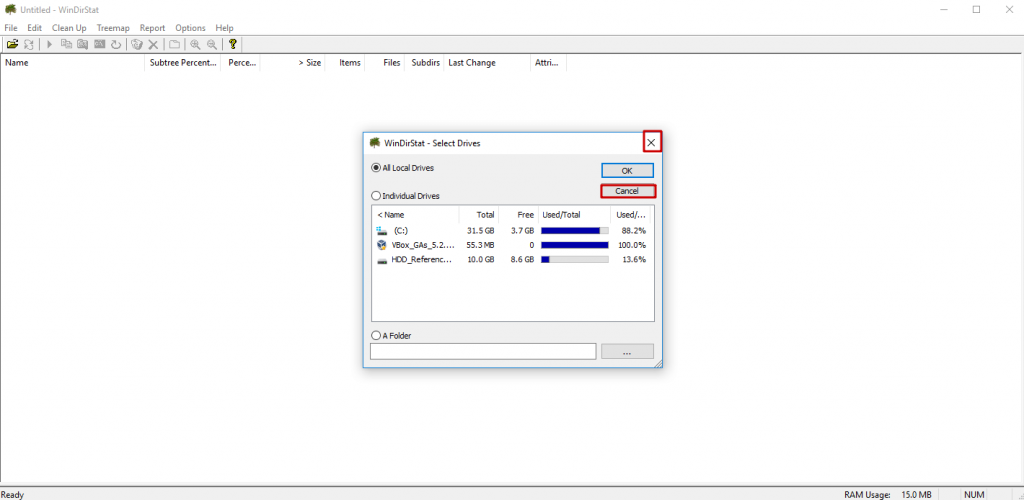Viewport: 1024px width, 500px height.
Task: Open the Treemap menu
Action: 113,28
